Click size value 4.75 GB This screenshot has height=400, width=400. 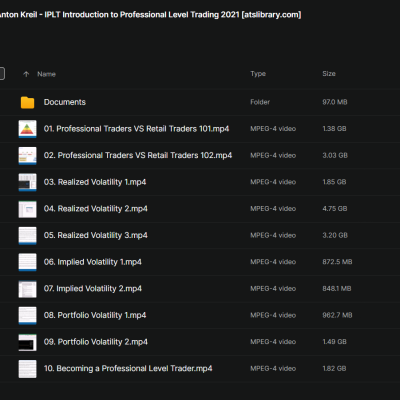coord(335,209)
